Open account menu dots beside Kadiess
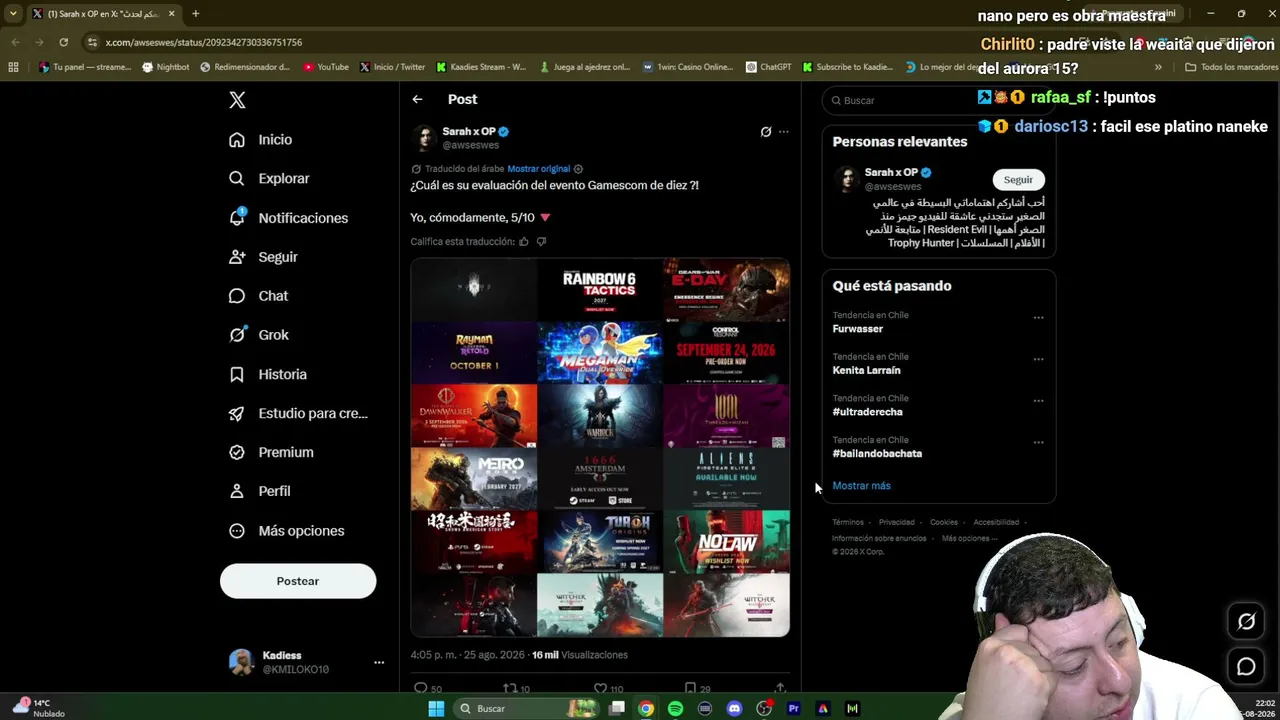1280x720 pixels. pos(379,662)
